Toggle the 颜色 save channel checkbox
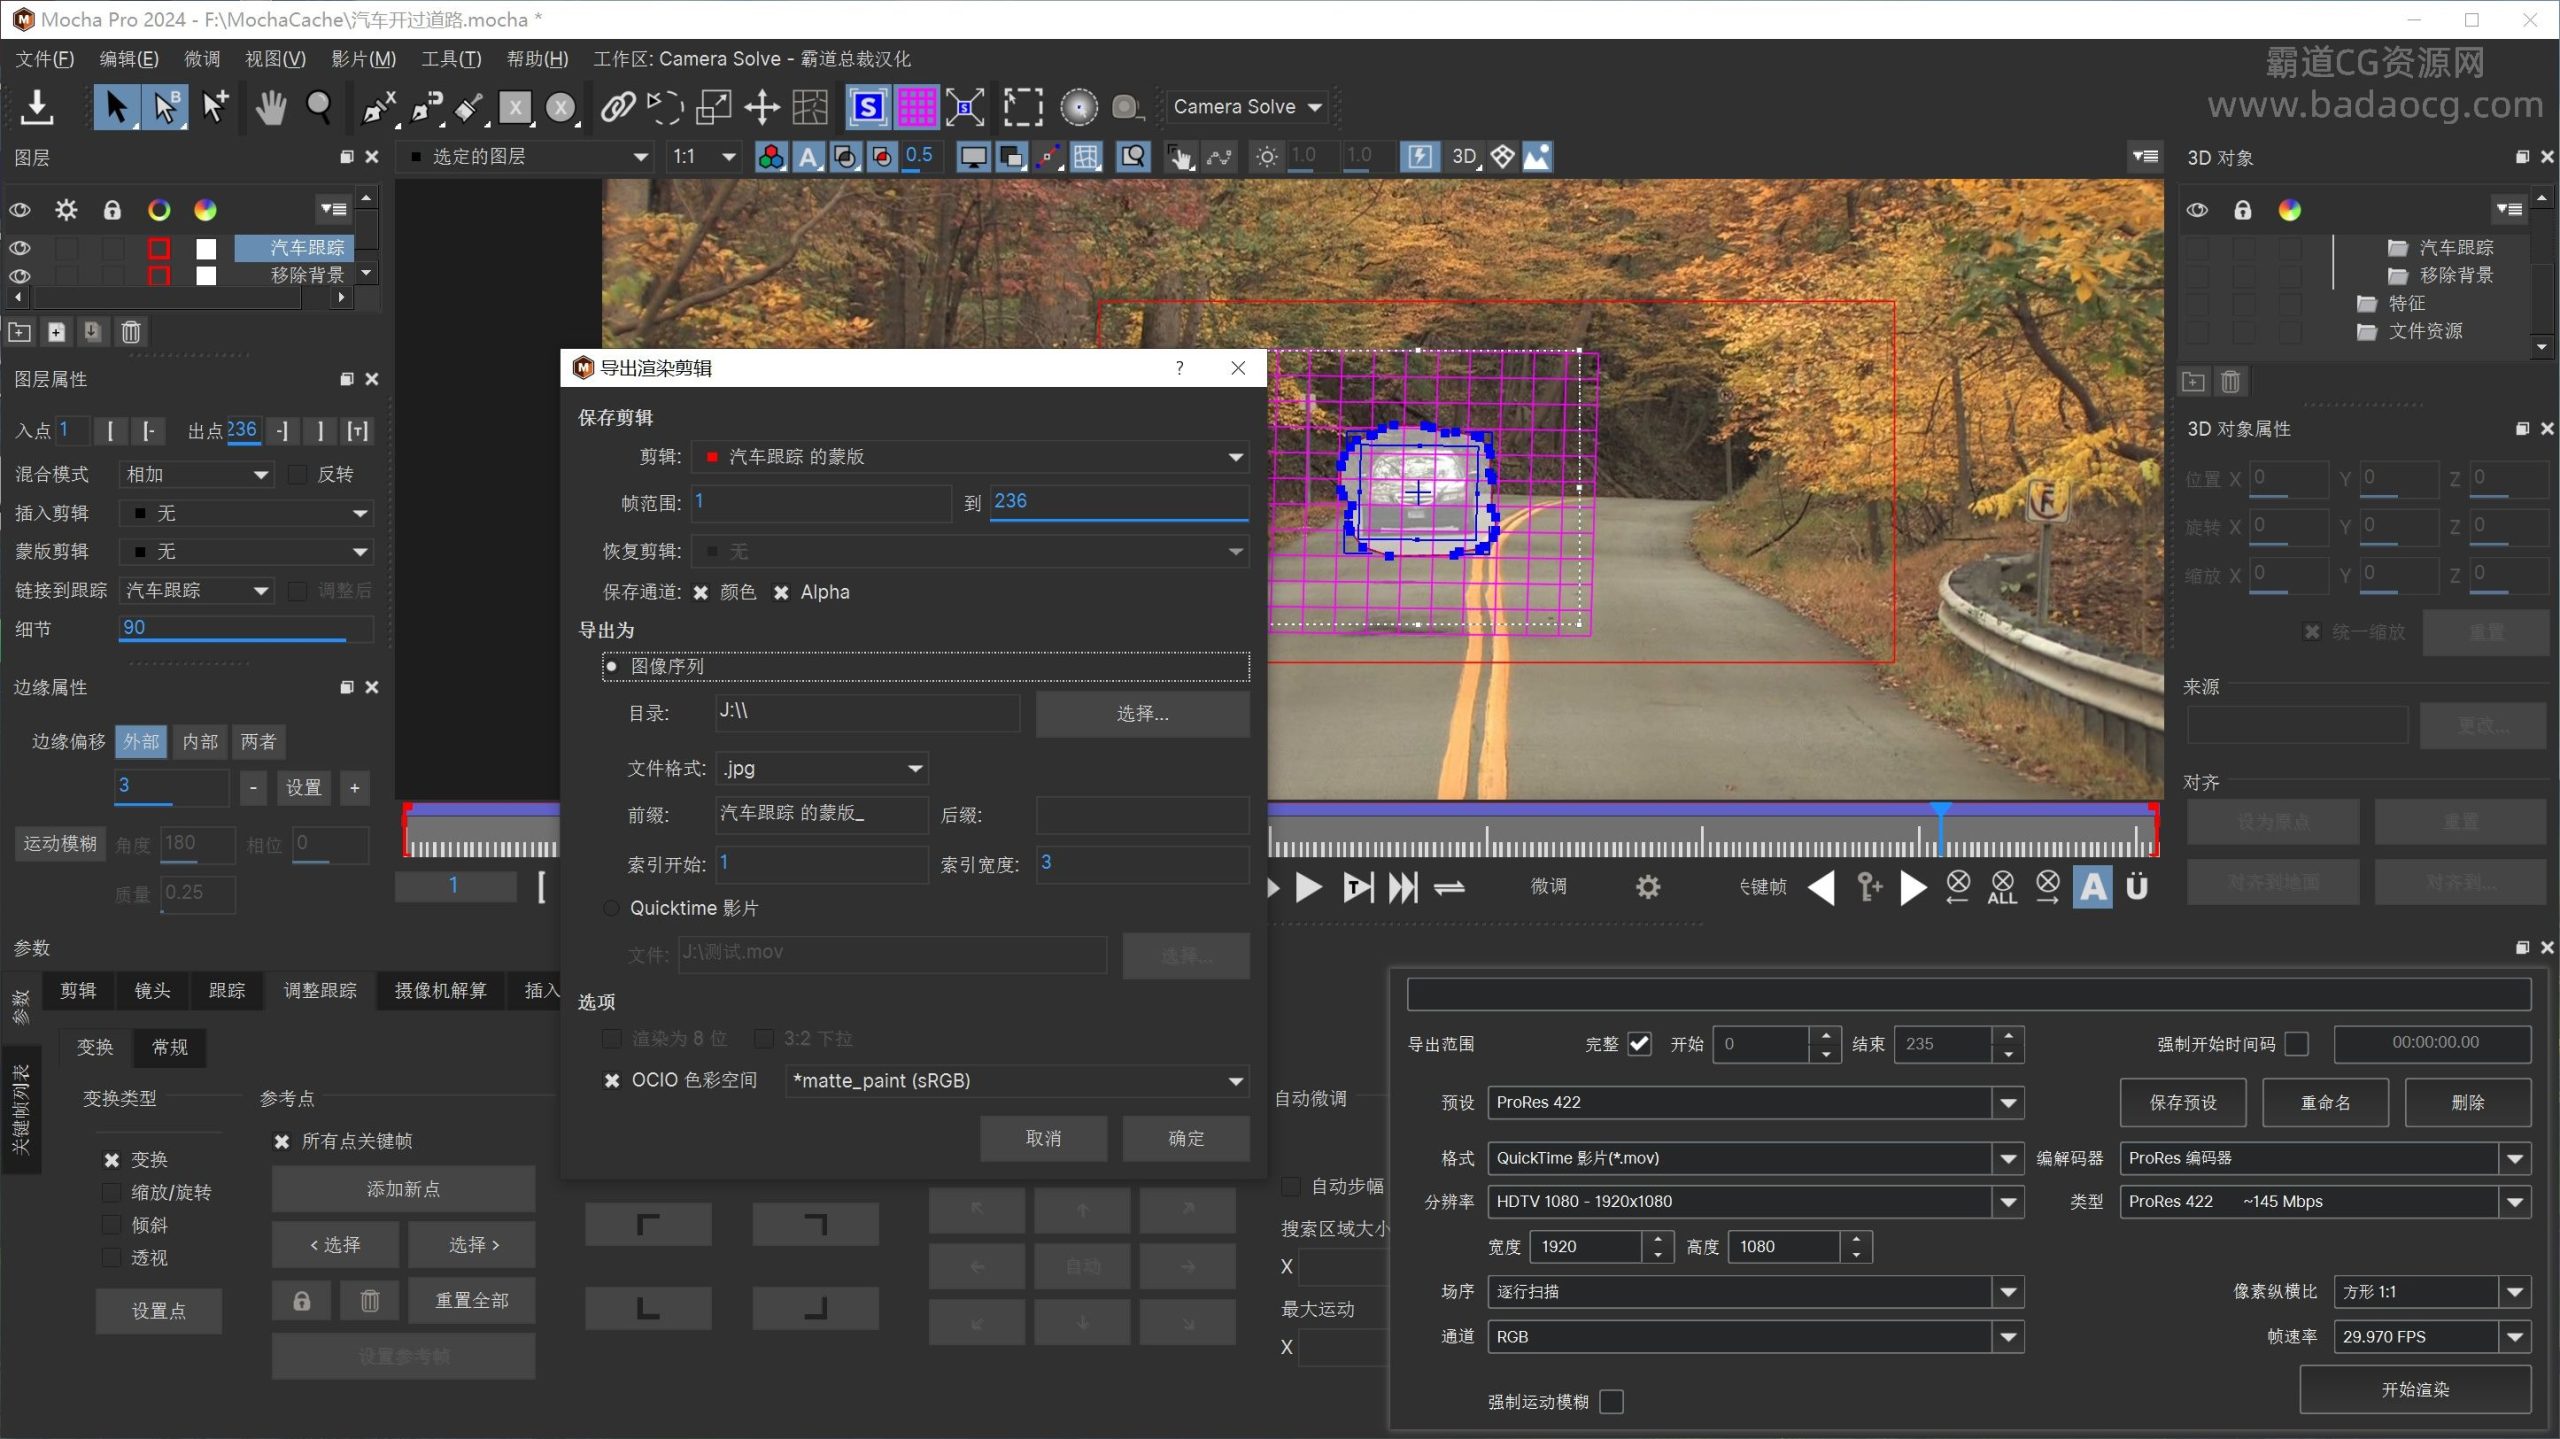 pos(701,593)
